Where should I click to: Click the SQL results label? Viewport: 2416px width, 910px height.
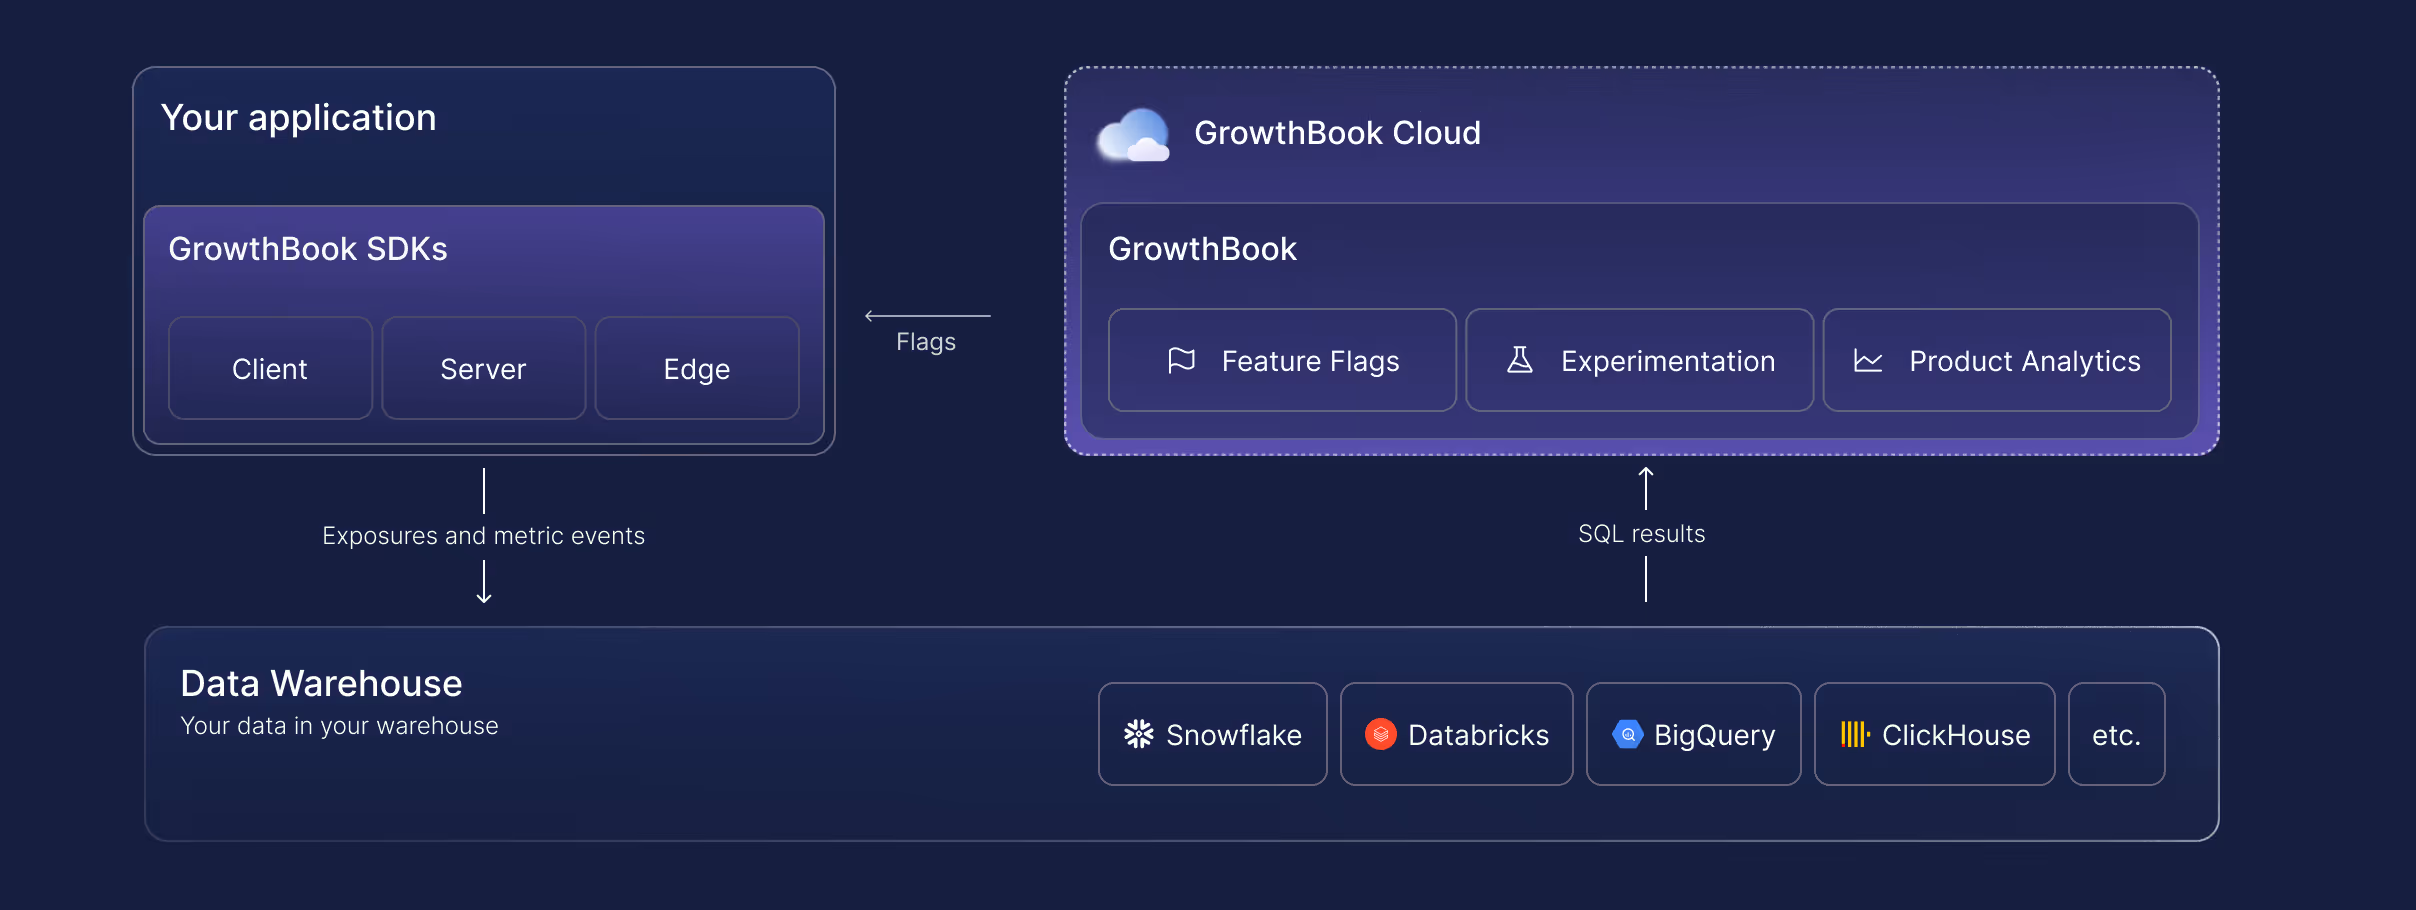pyautogui.click(x=1641, y=533)
